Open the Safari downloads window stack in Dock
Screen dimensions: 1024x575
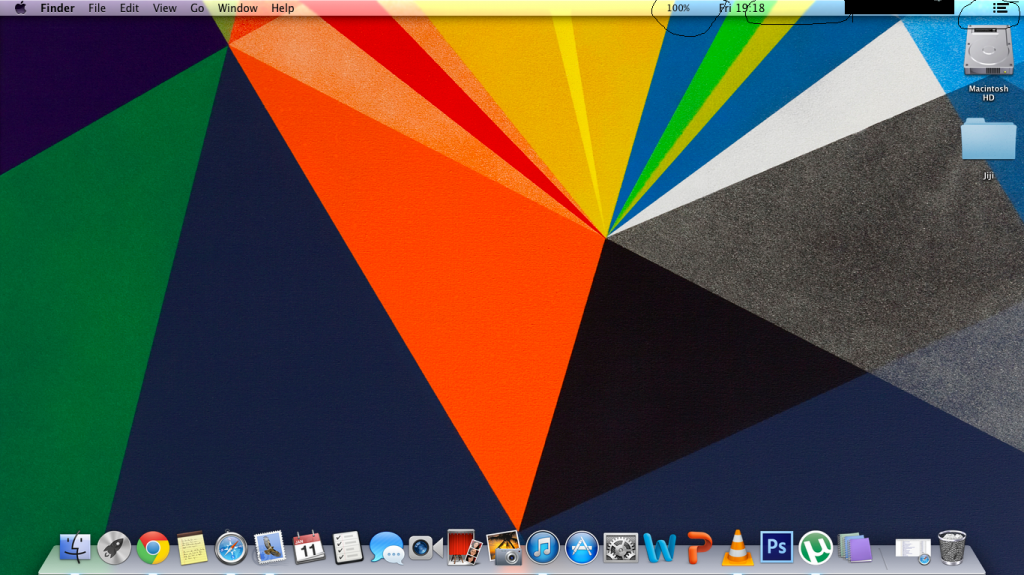pos(913,550)
